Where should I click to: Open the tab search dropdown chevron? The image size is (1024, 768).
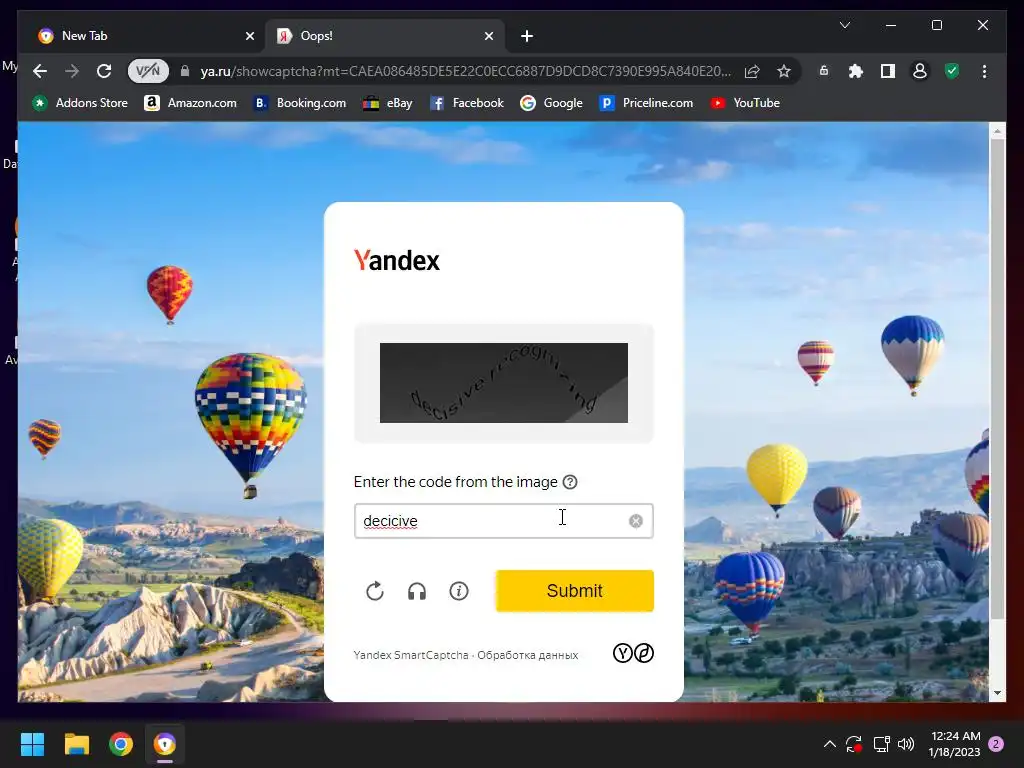click(x=844, y=25)
